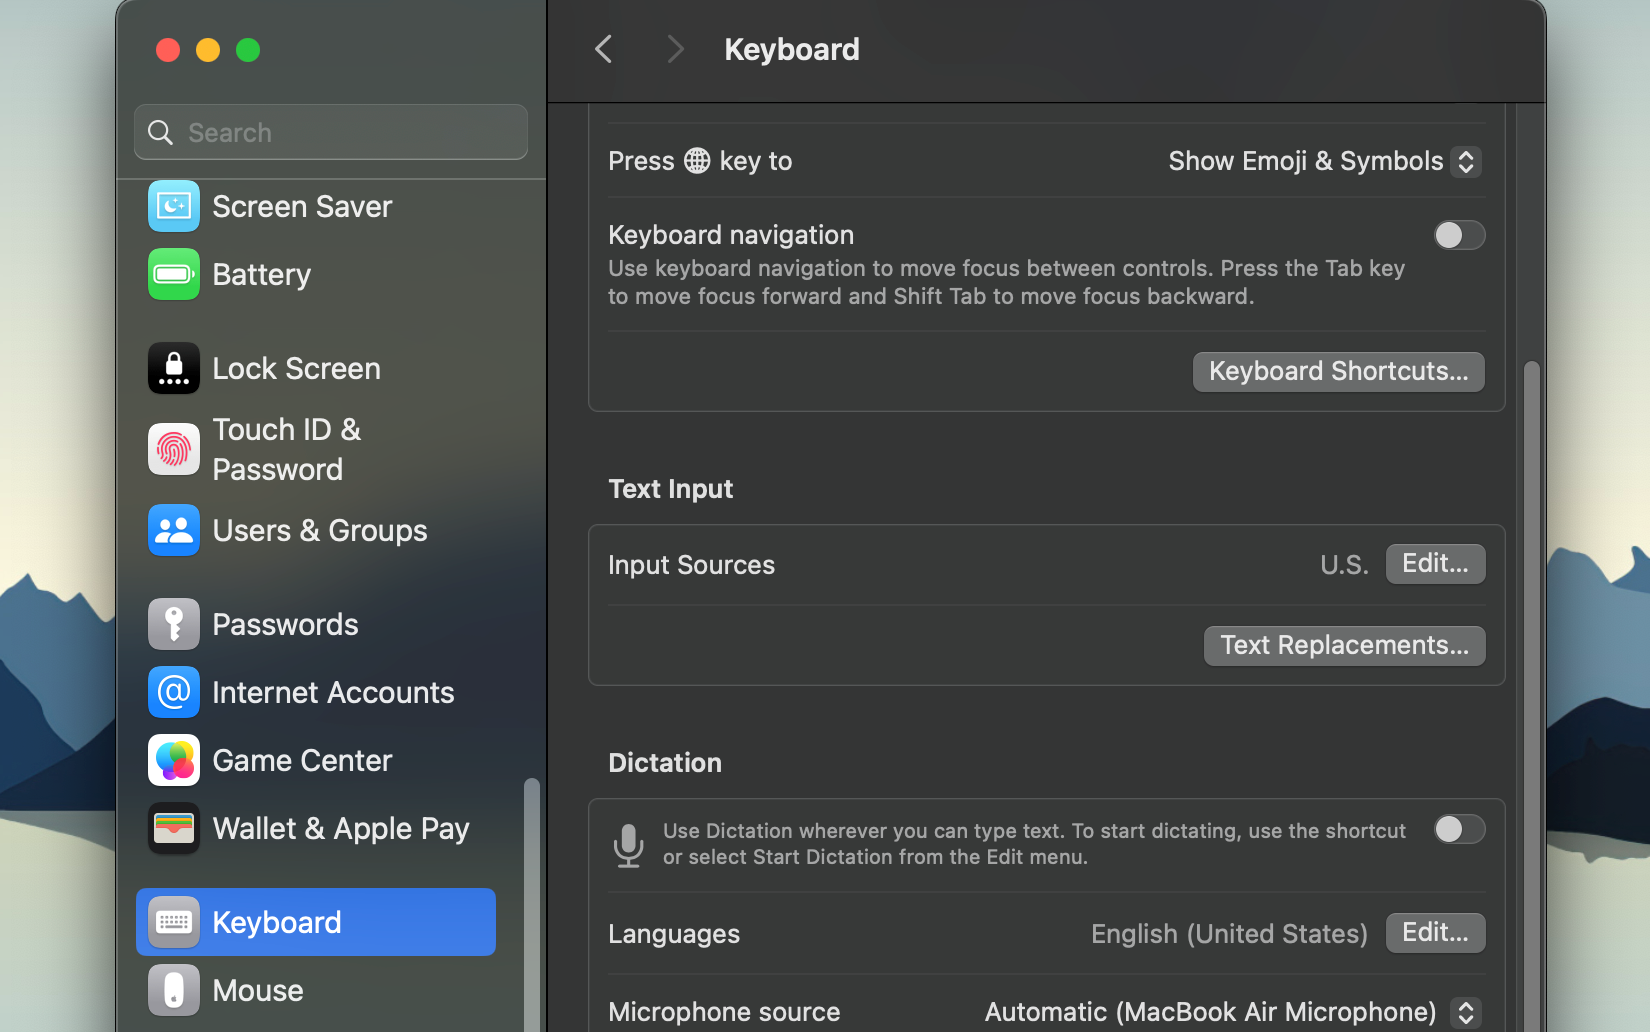Switch to Mouse settings
The height and width of the screenshot is (1032, 1650).
click(x=257, y=990)
